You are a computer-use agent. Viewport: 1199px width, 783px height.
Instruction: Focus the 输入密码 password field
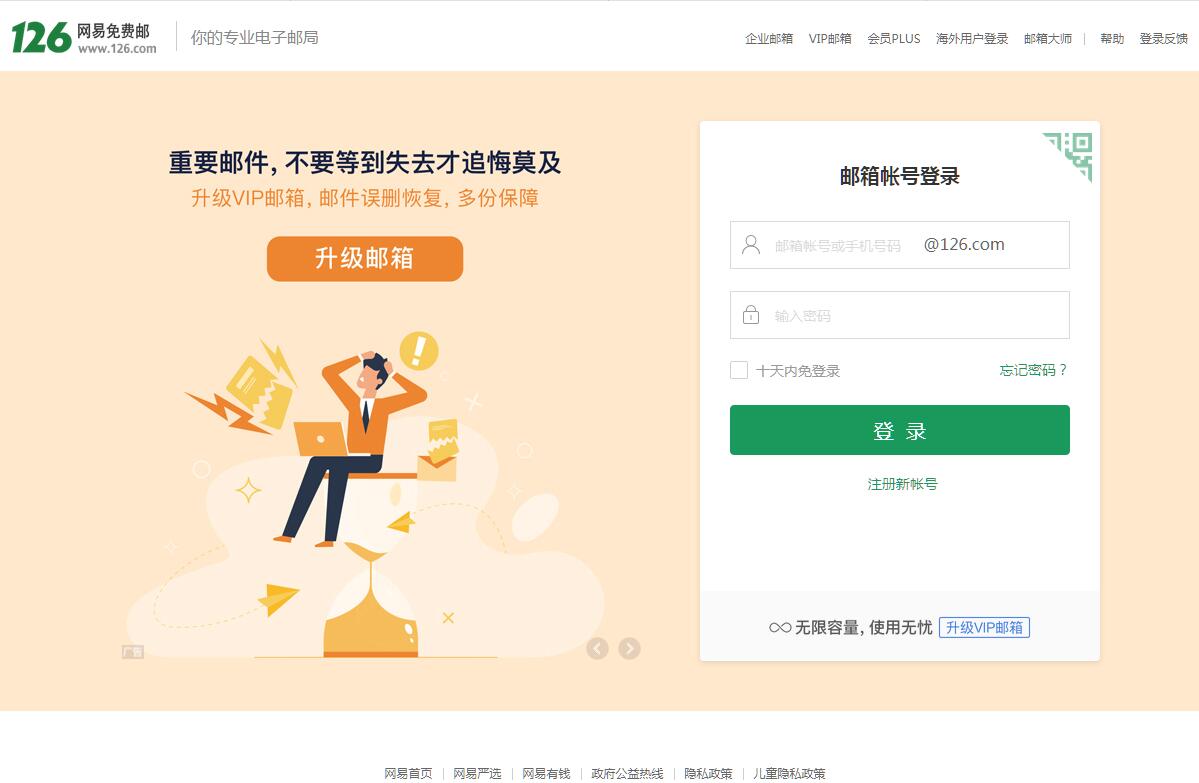(899, 315)
